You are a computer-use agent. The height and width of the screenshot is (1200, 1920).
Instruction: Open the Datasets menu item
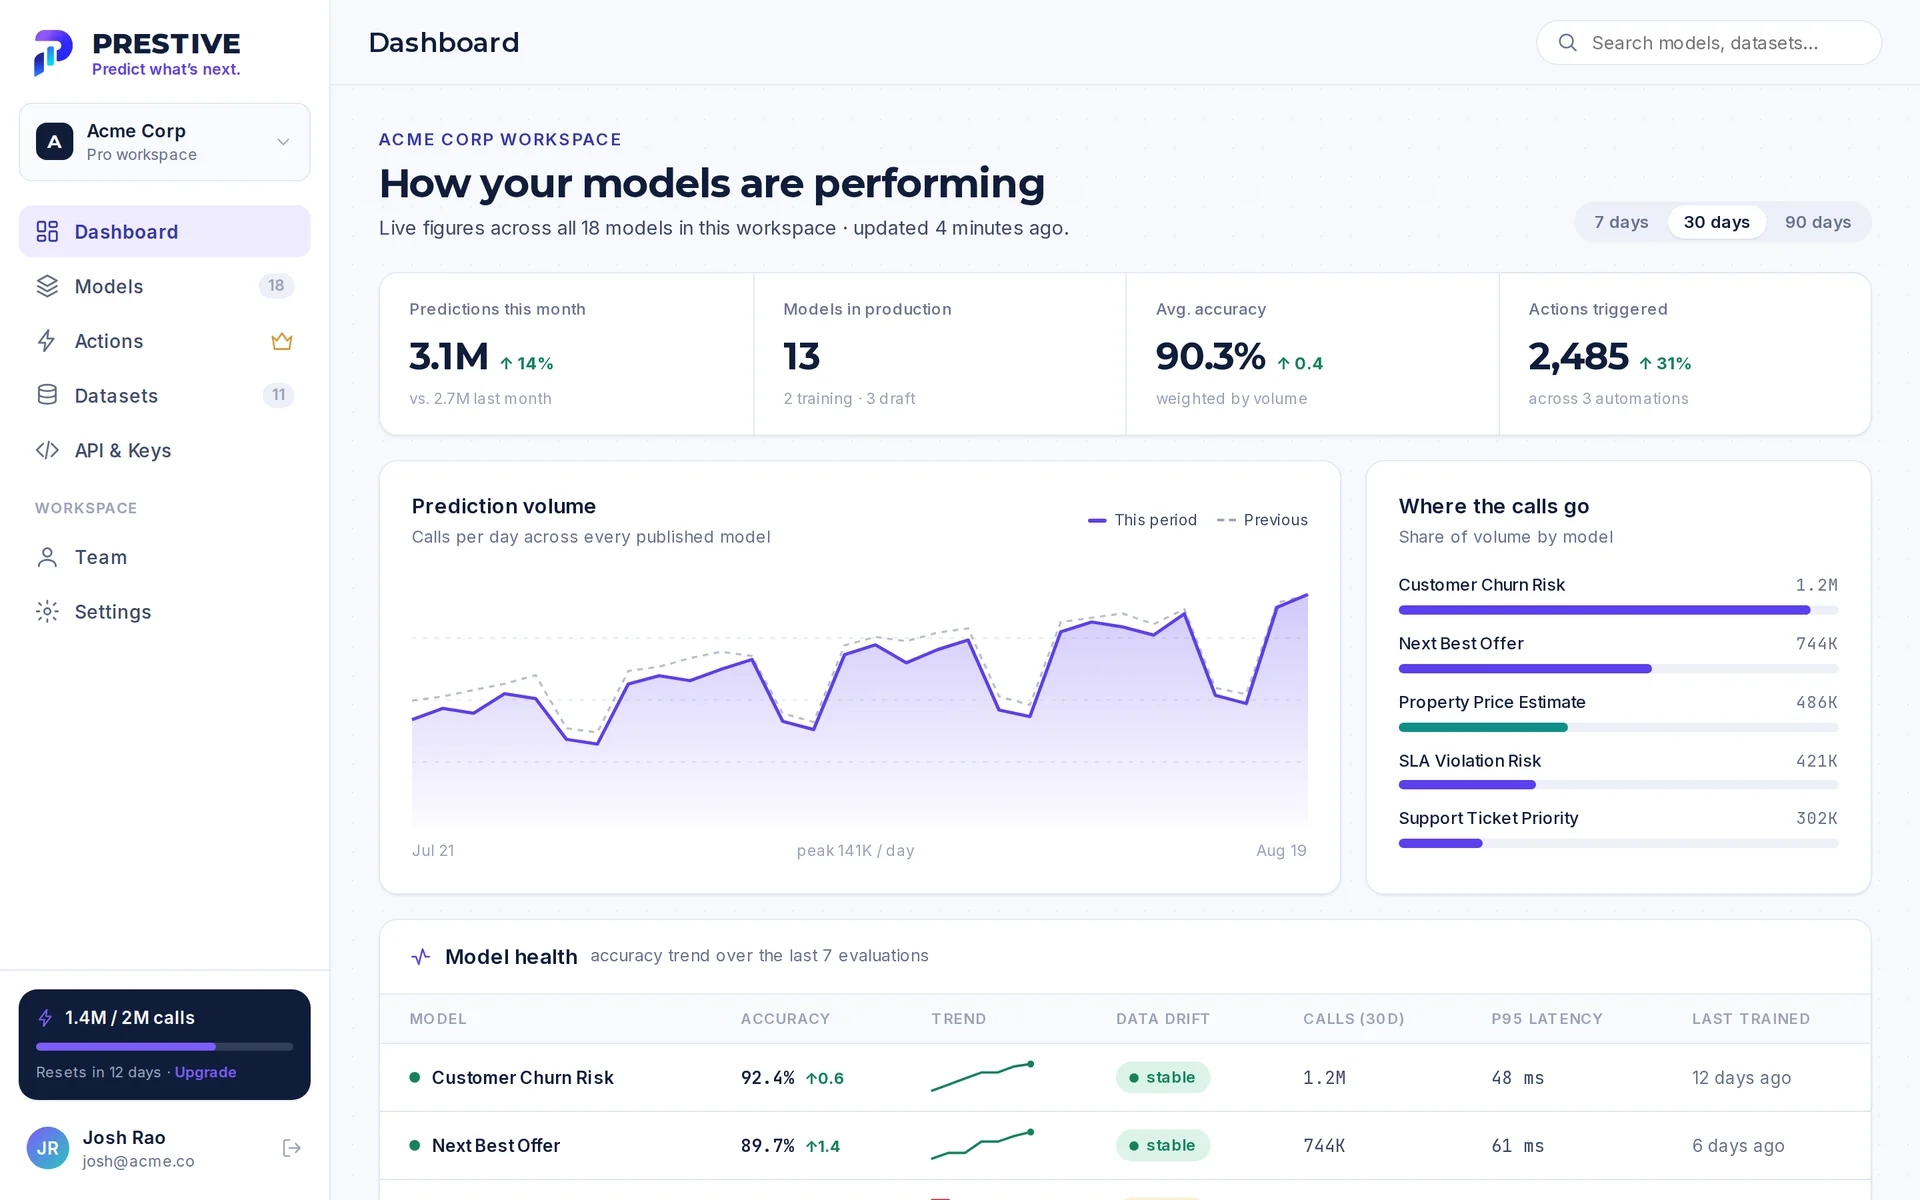(165, 395)
